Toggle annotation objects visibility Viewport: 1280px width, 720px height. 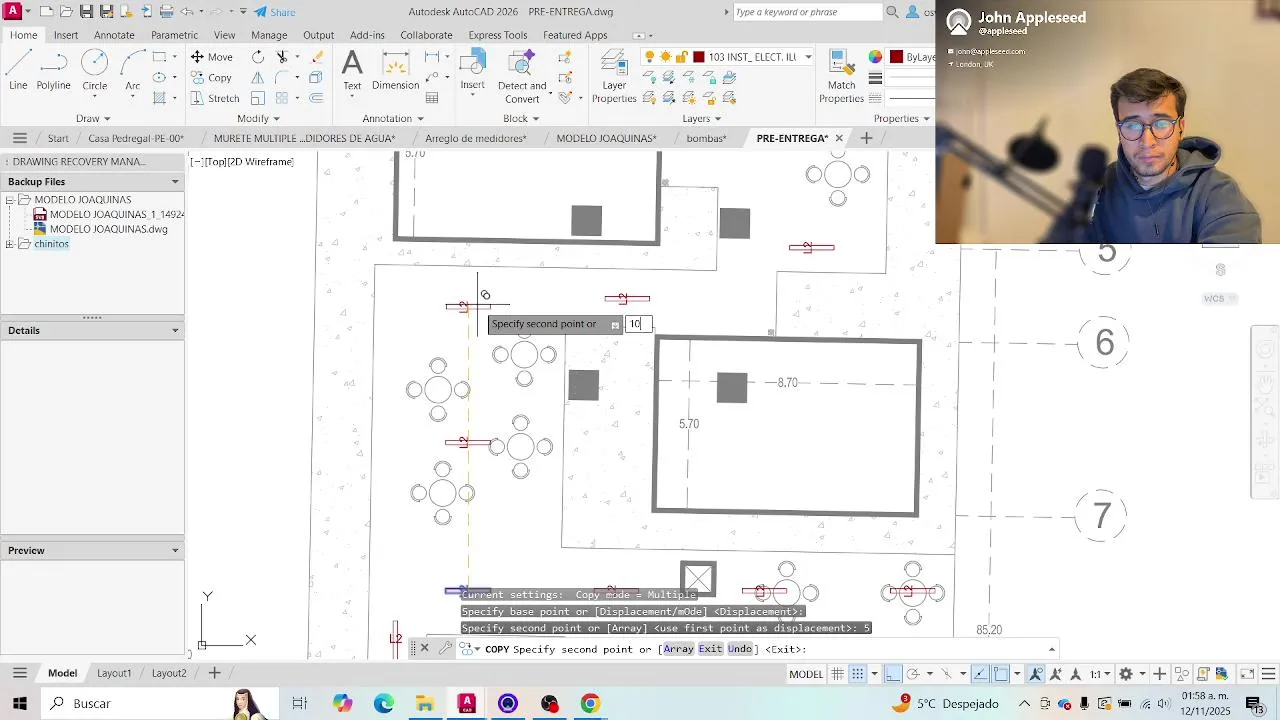point(1036,674)
